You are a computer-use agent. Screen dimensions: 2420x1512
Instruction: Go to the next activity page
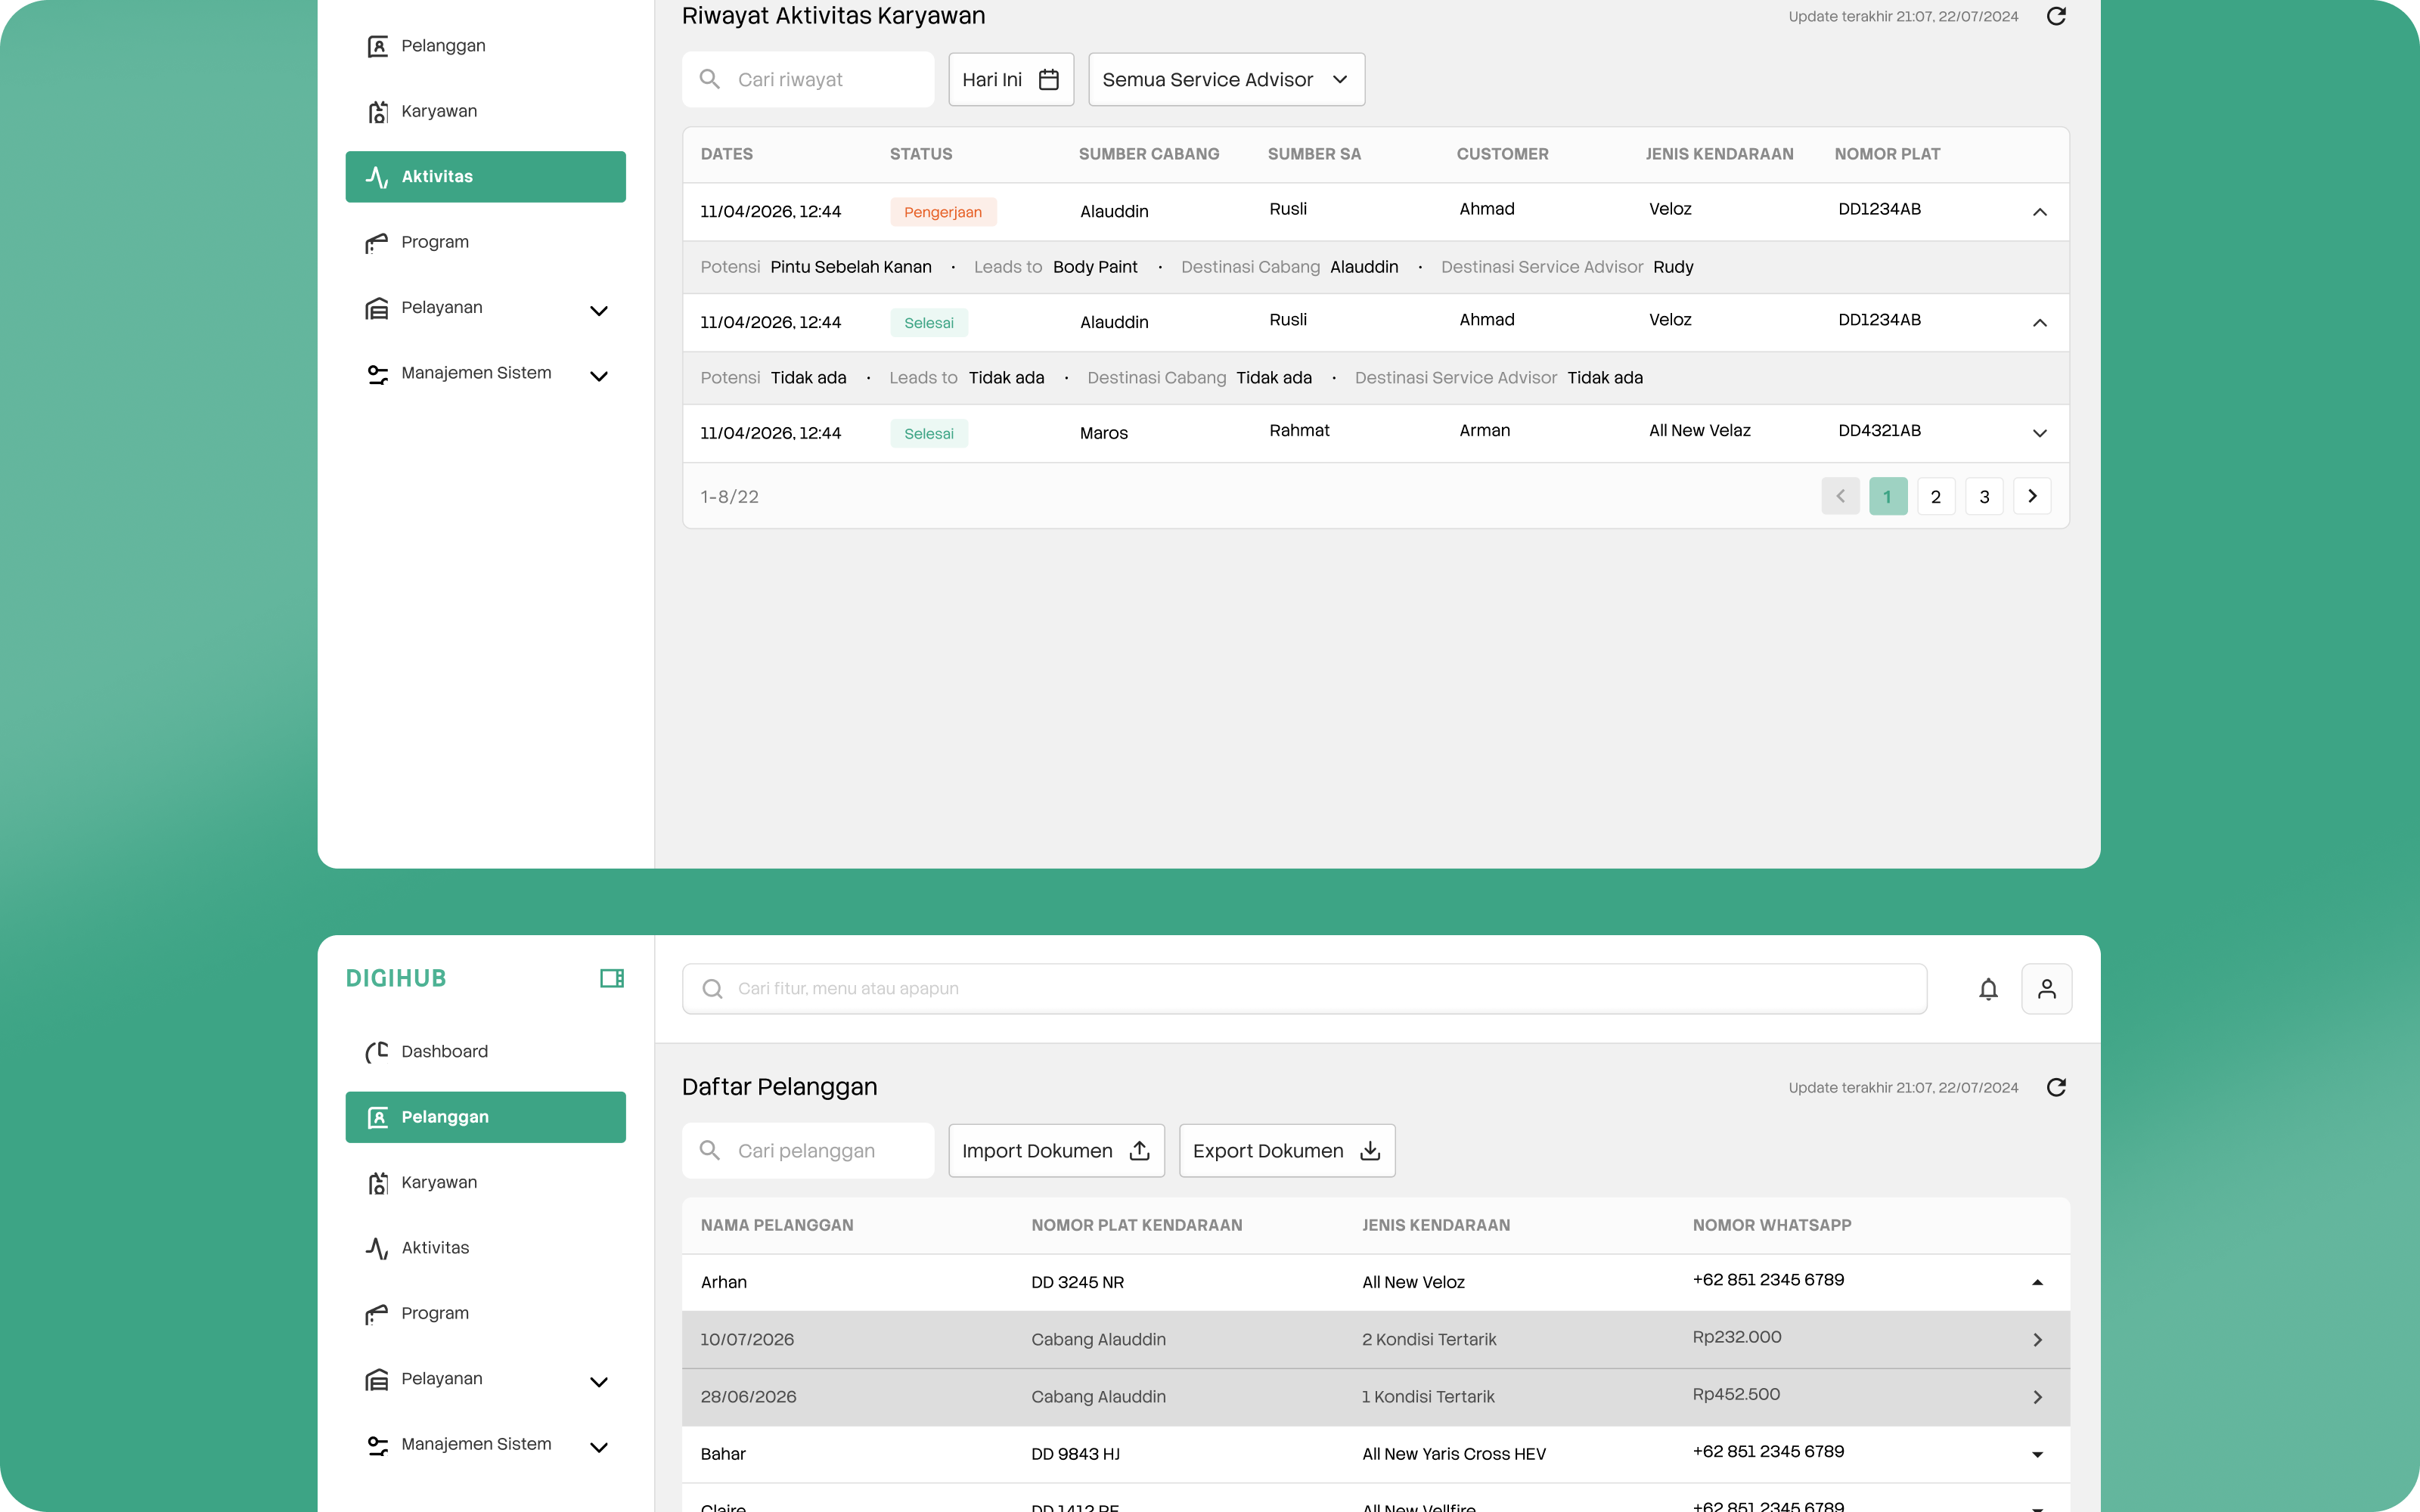(x=2032, y=496)
